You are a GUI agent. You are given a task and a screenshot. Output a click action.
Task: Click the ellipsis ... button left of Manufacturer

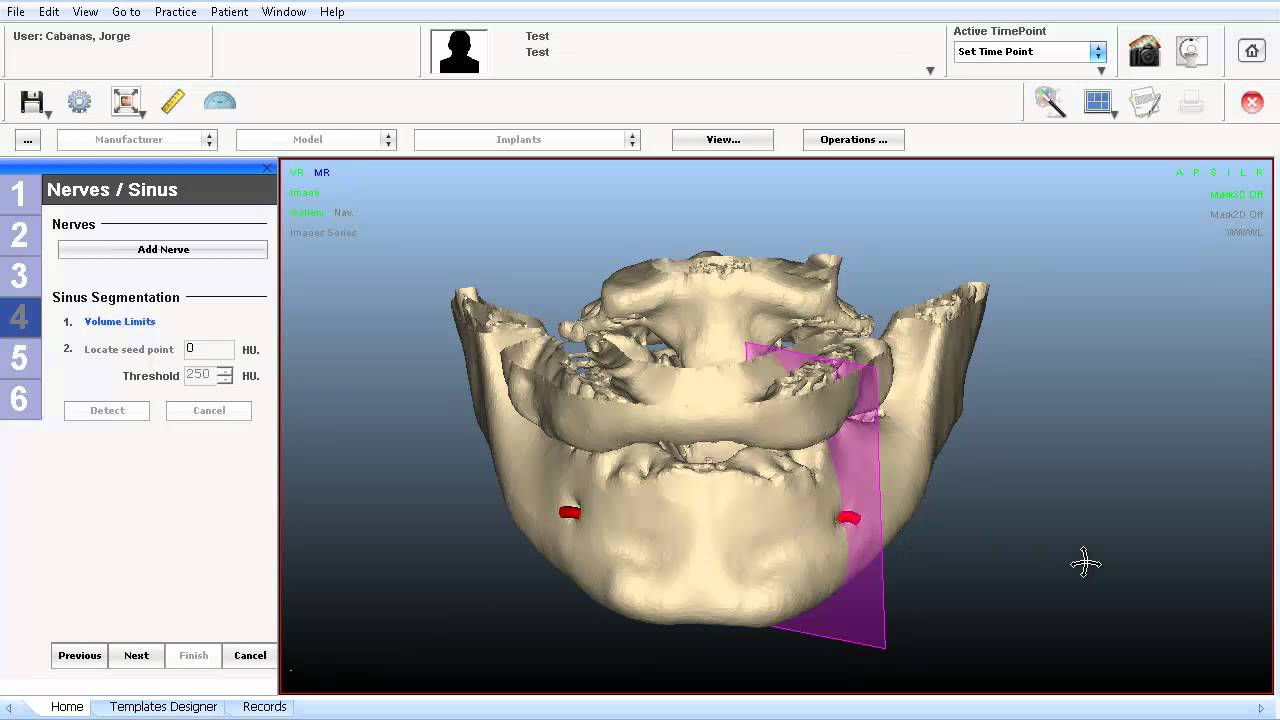[28, 140]
